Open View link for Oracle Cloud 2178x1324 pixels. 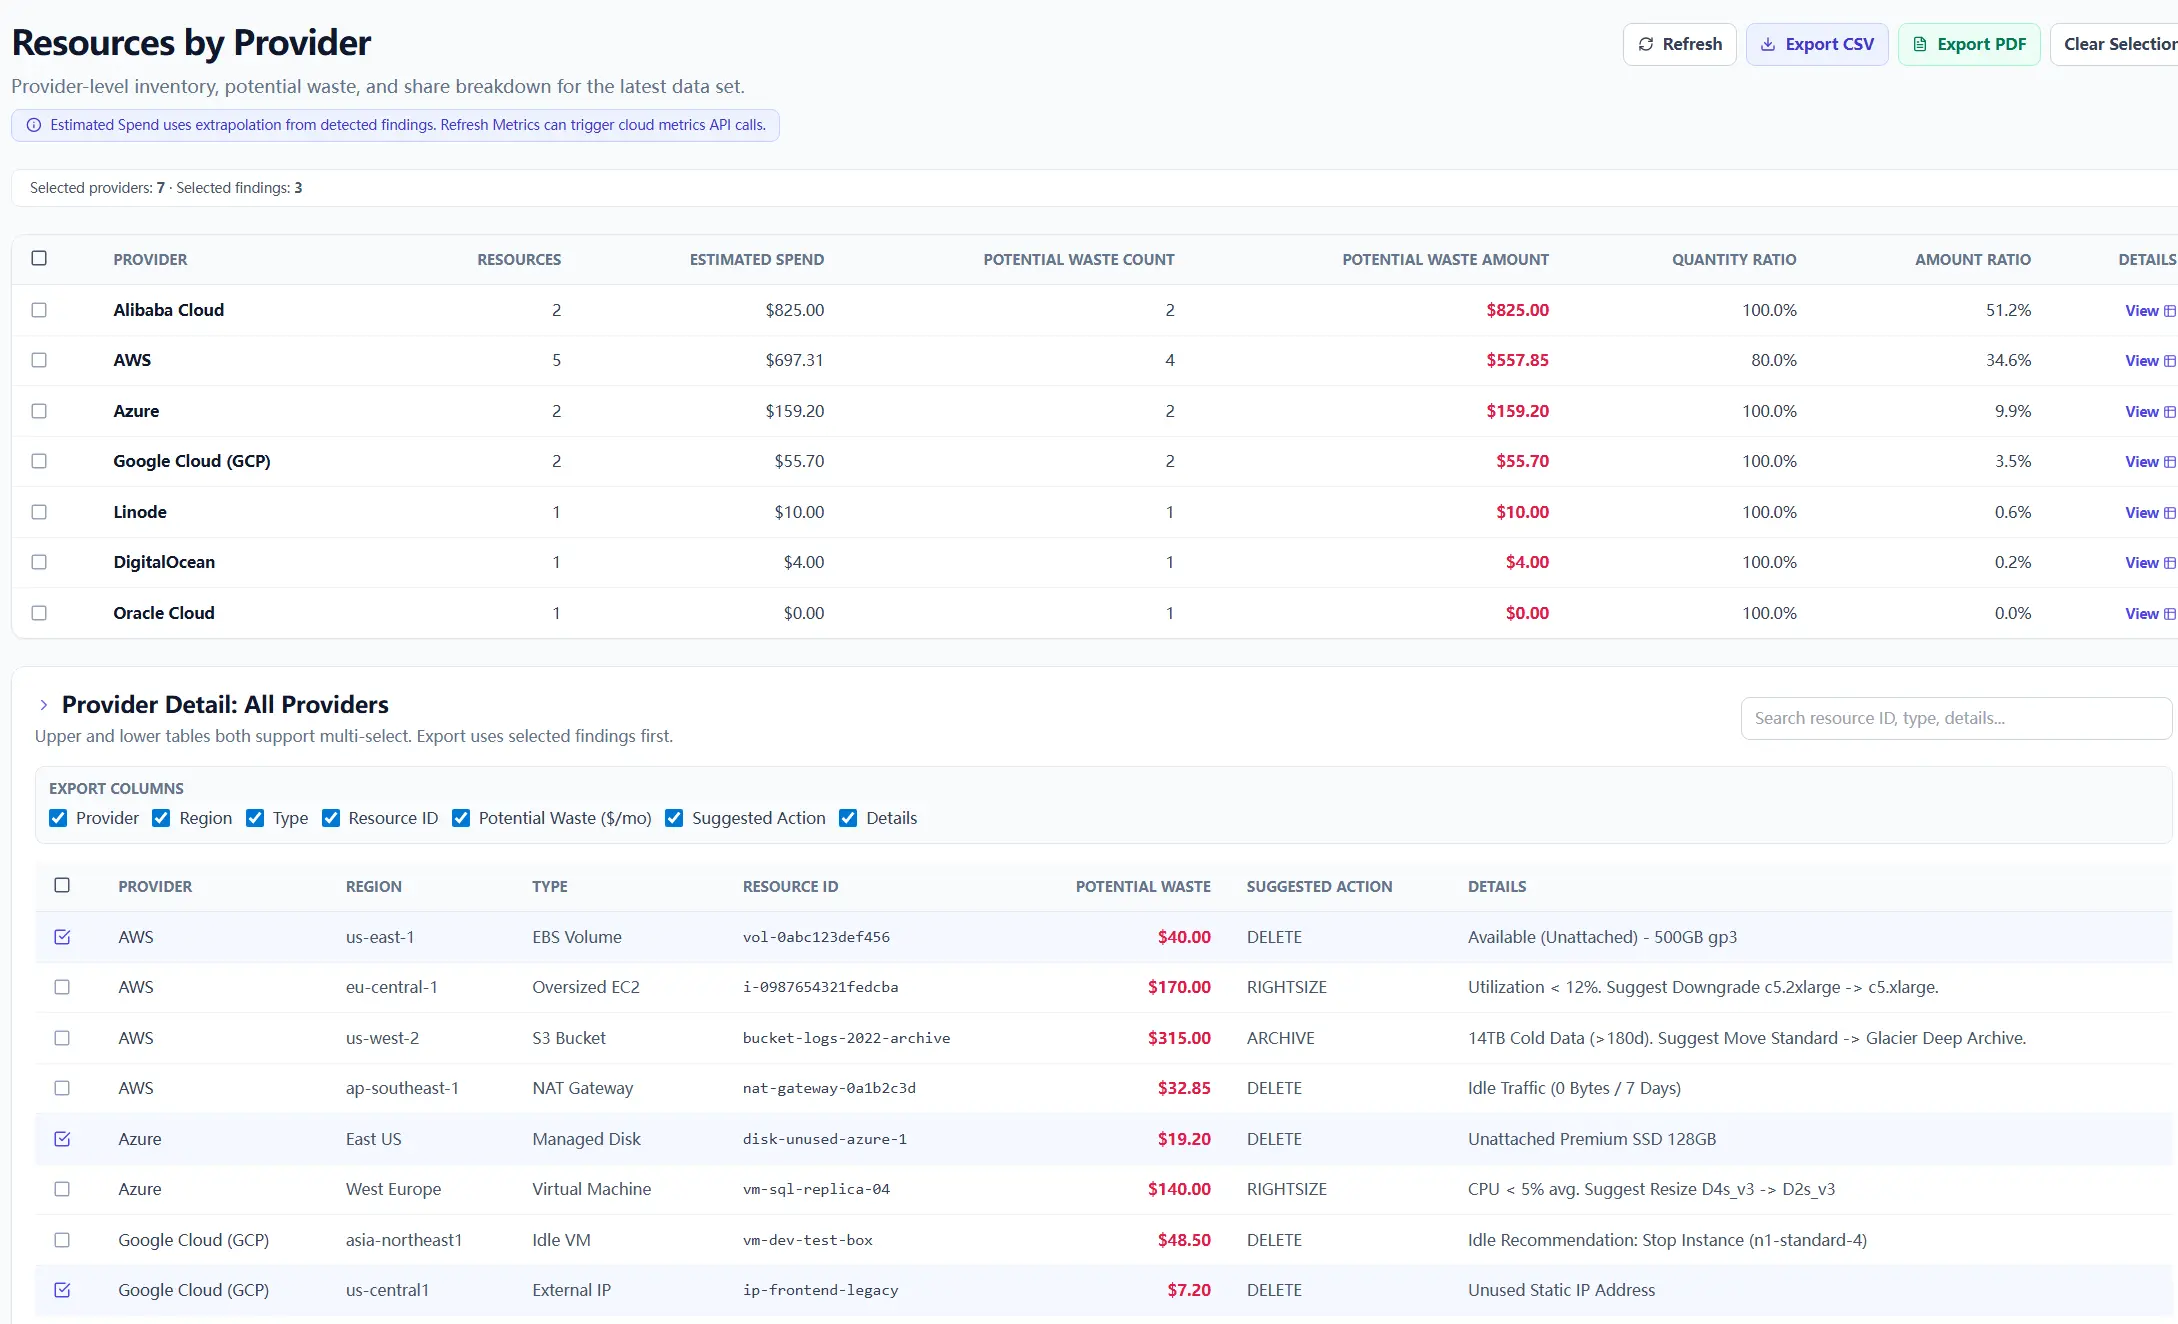point(2149,614)
